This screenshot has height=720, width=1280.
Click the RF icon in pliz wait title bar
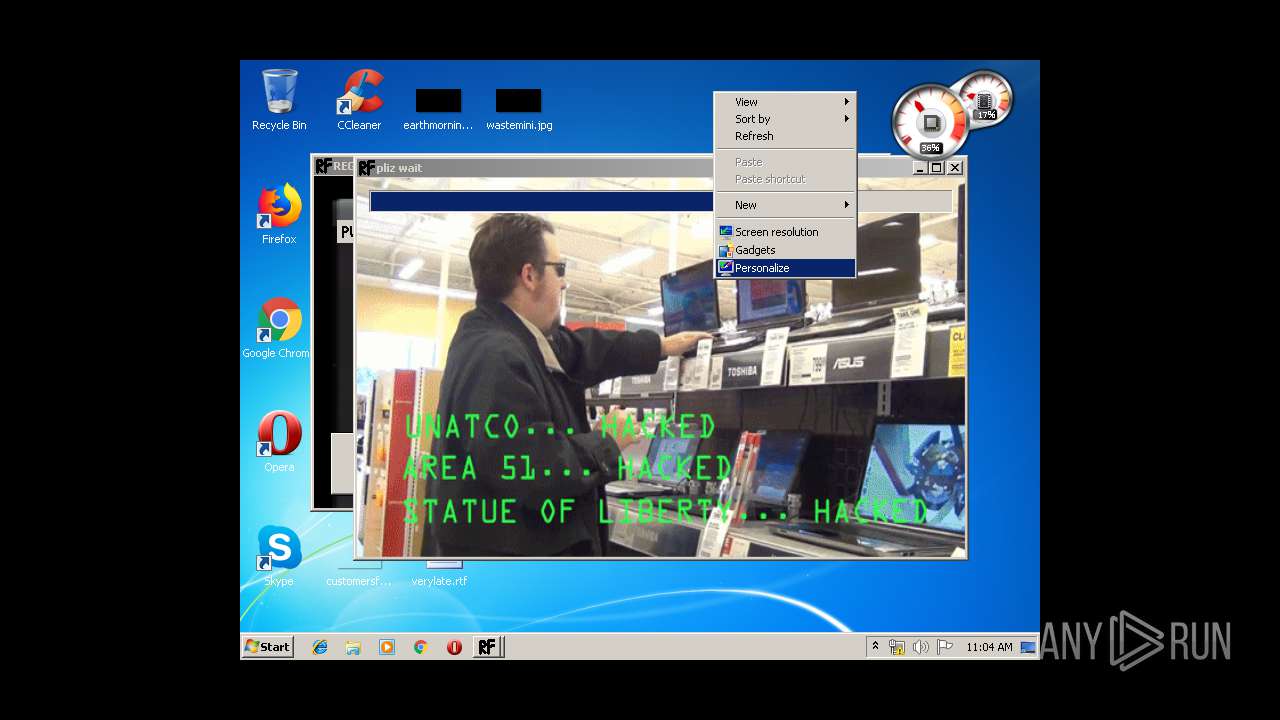click(x=367, y=168)
